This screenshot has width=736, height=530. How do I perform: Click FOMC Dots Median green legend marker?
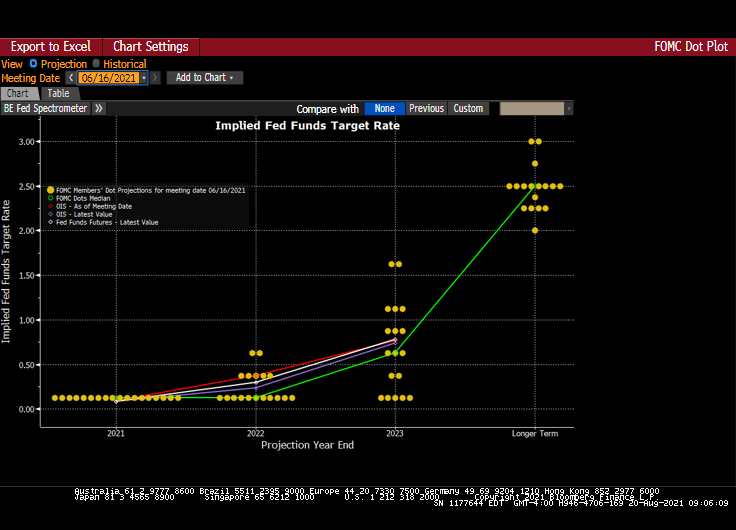point(51,197)
